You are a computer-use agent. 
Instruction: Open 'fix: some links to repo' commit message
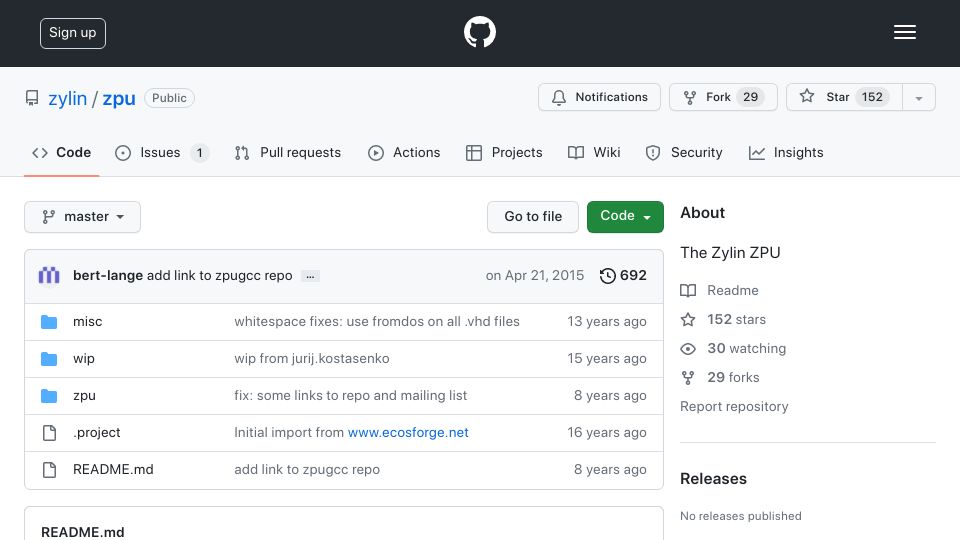[x=350, y=396]
